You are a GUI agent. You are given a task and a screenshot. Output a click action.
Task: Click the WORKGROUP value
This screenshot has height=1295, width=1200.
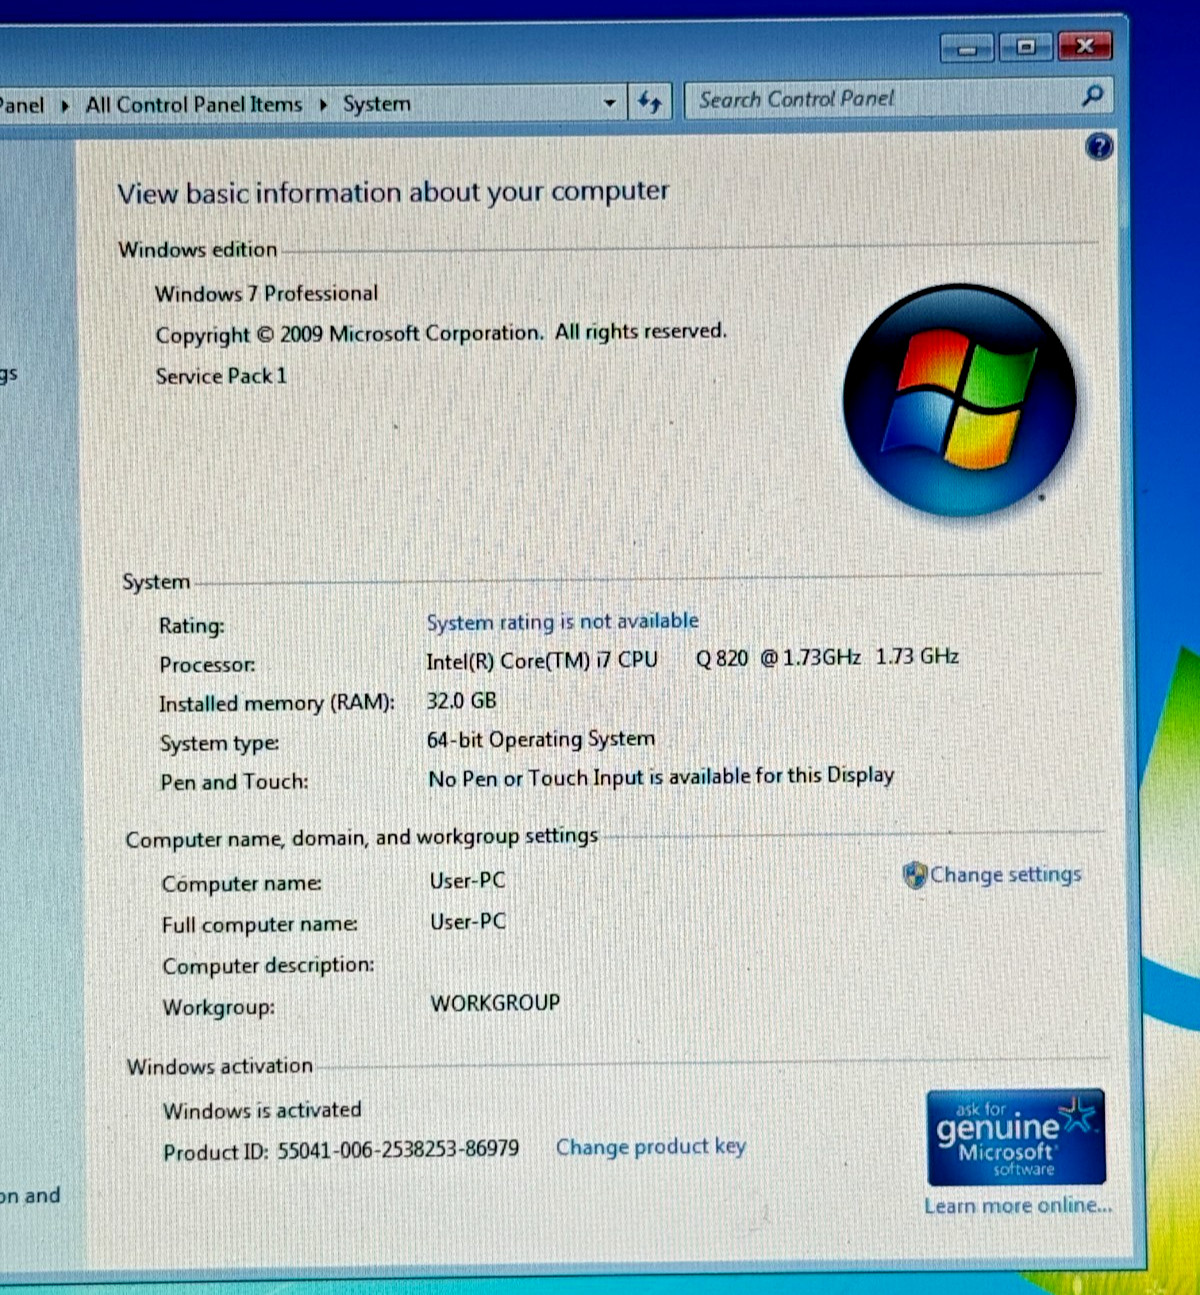click(495, 1002)
